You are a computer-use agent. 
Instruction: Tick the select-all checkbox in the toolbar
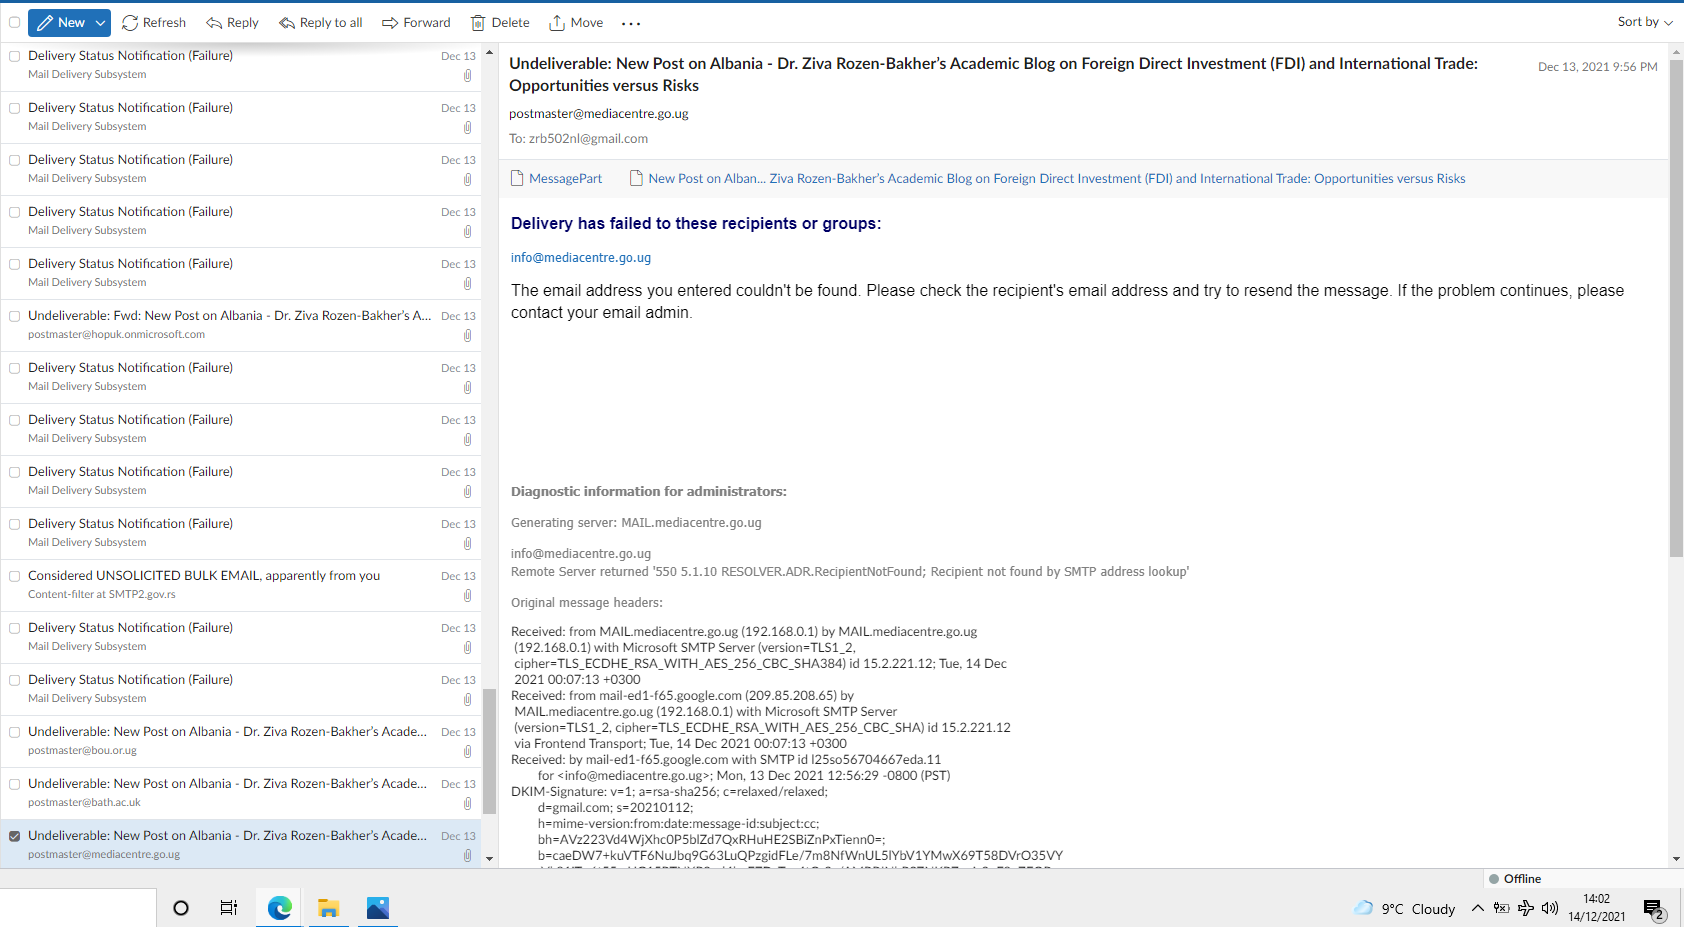point(15,22)
